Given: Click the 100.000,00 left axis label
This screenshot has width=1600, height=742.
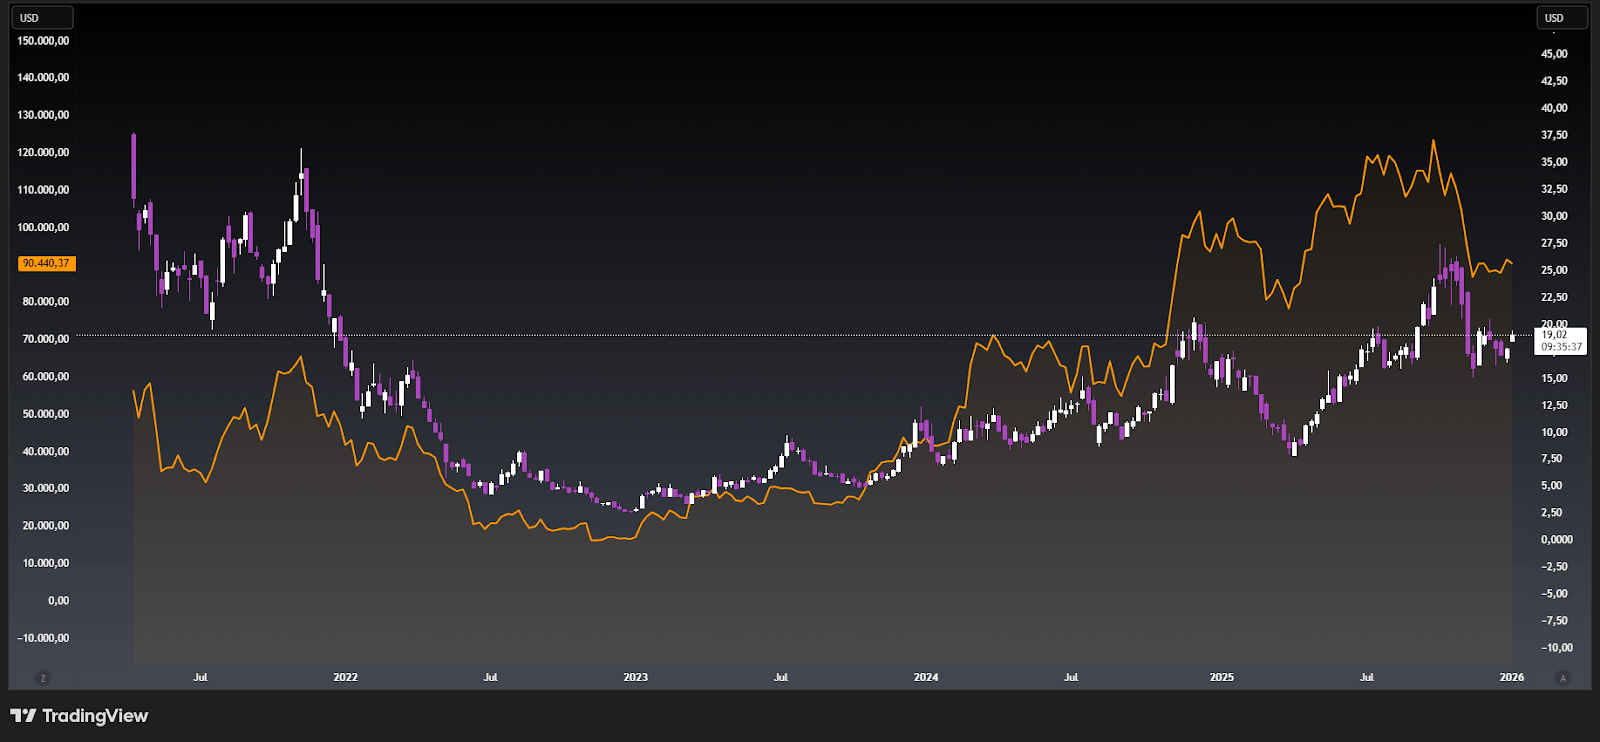Looking at the screenshot, I should (43, 227).
